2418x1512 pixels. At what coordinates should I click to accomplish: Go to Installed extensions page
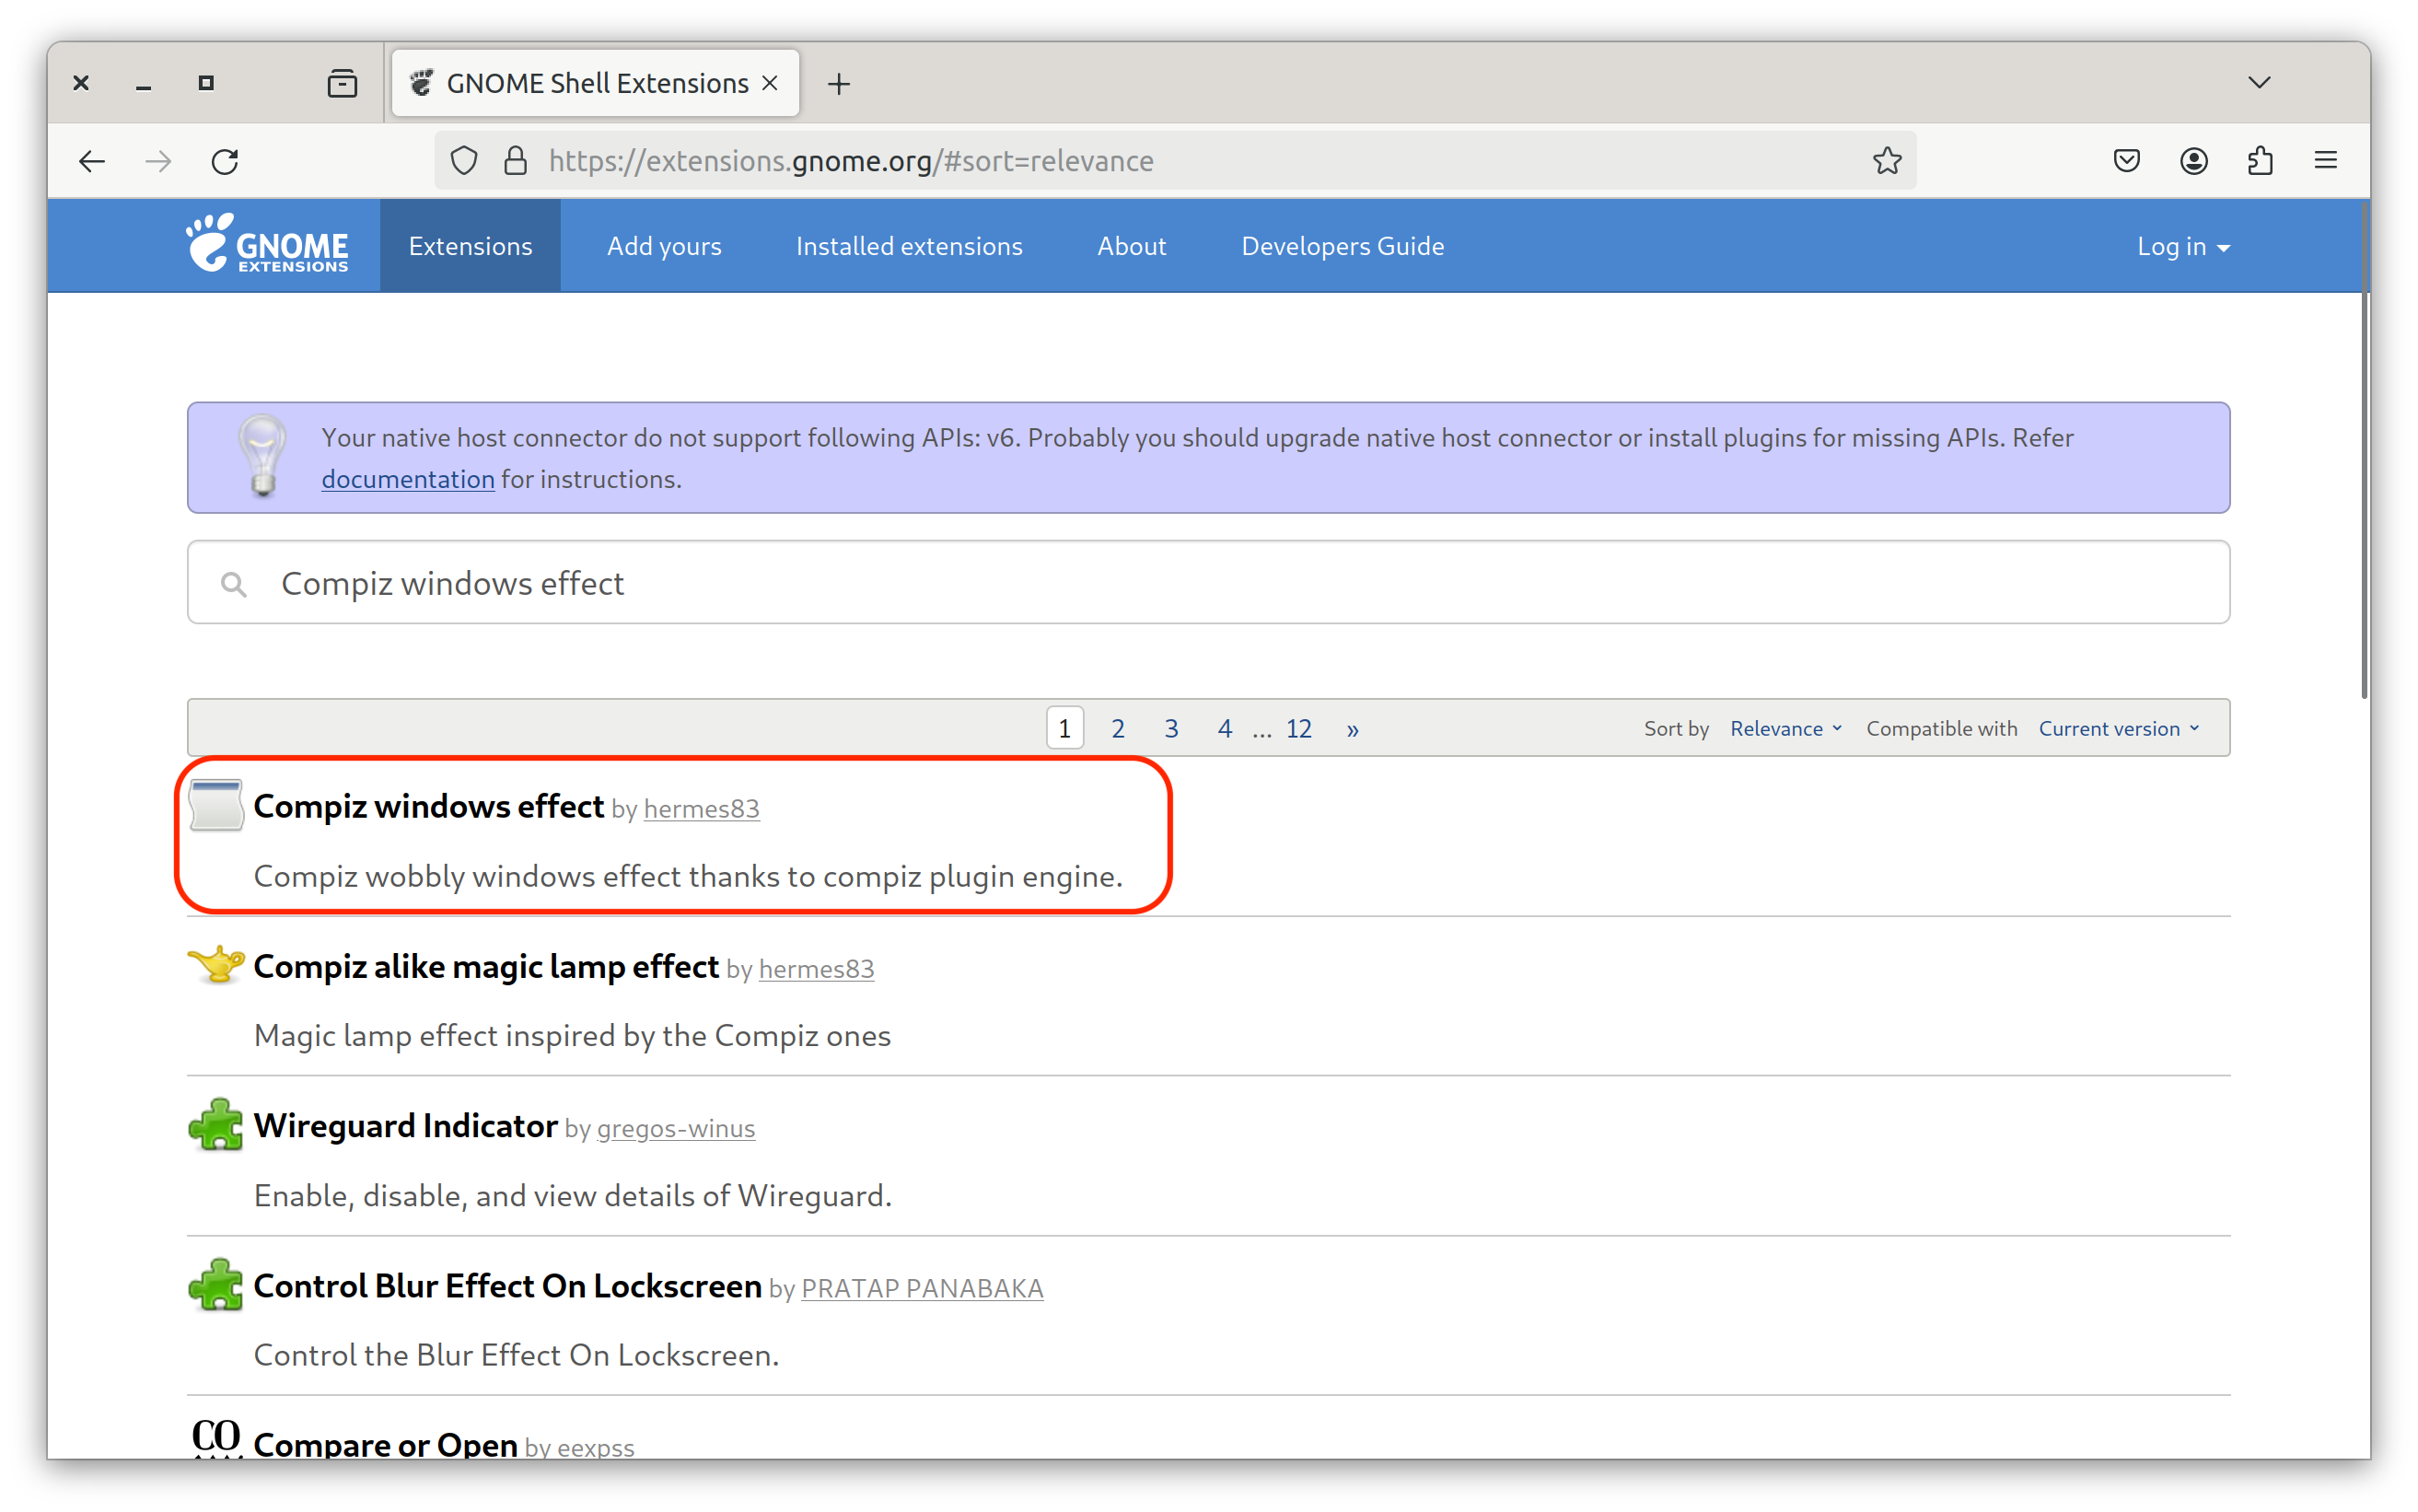tap(908, 246)
